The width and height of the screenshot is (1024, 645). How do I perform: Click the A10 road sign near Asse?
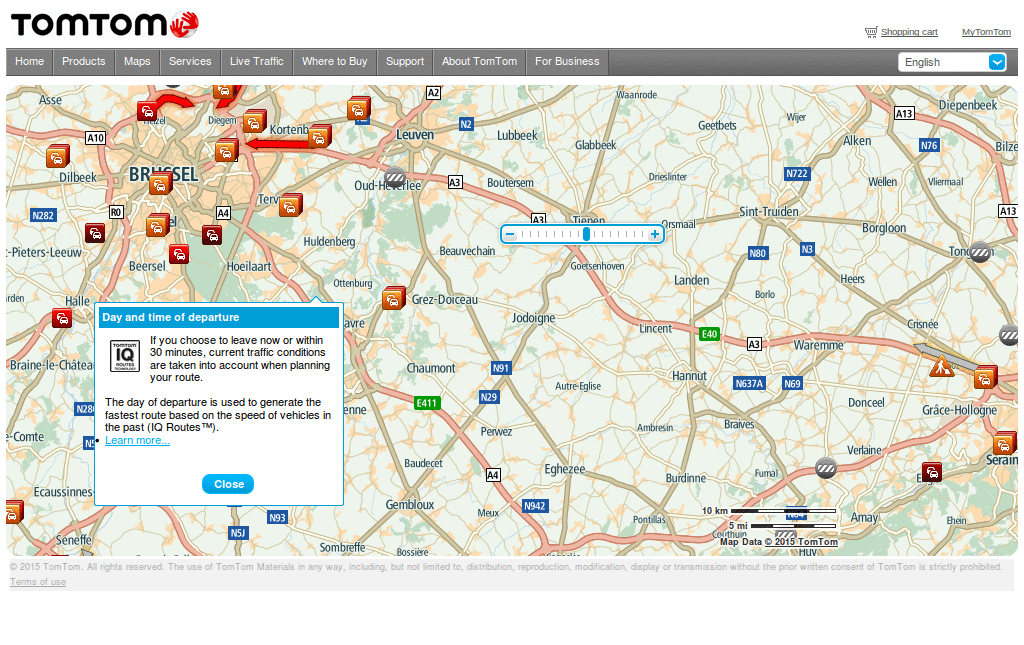coord(95,138)
